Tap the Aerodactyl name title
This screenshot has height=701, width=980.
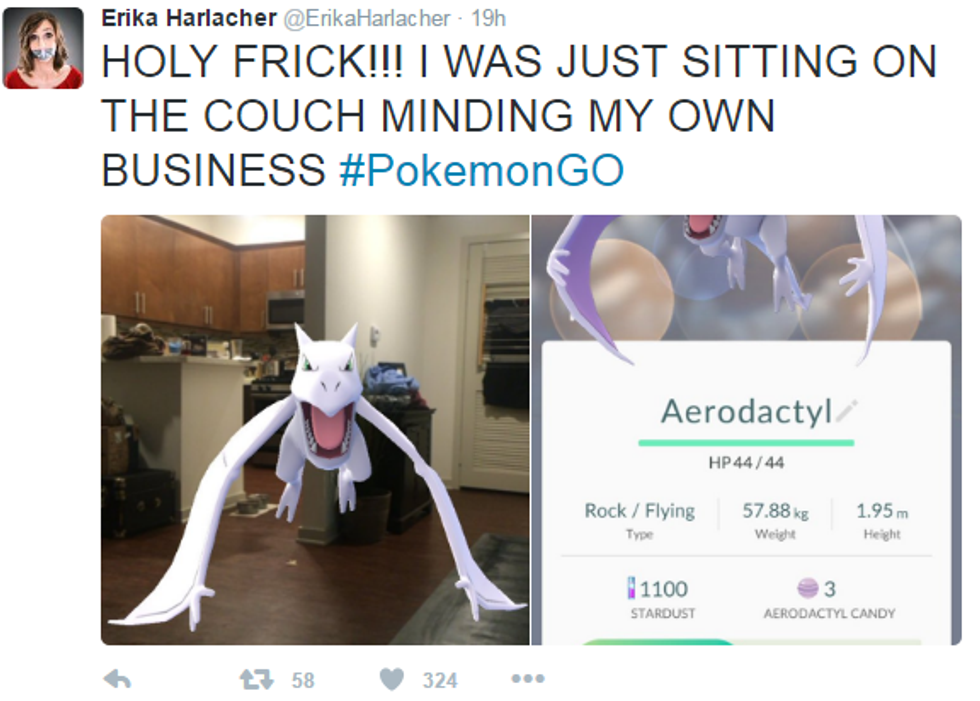tap(746, 412)
